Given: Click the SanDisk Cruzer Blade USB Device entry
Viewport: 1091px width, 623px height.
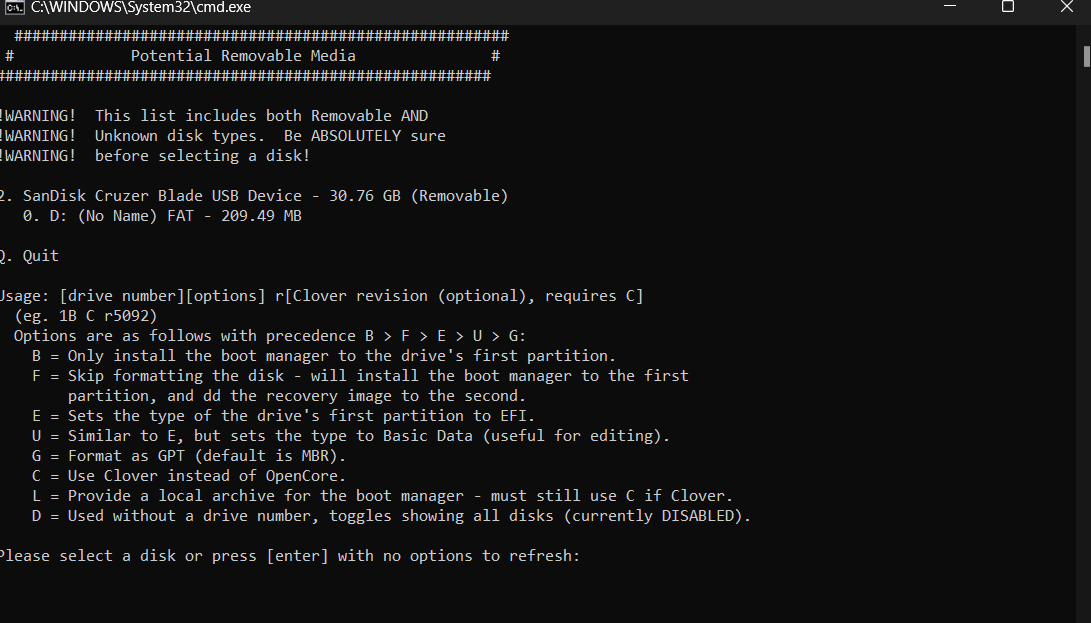Looking at the screenshot, I should coord(255,195).
